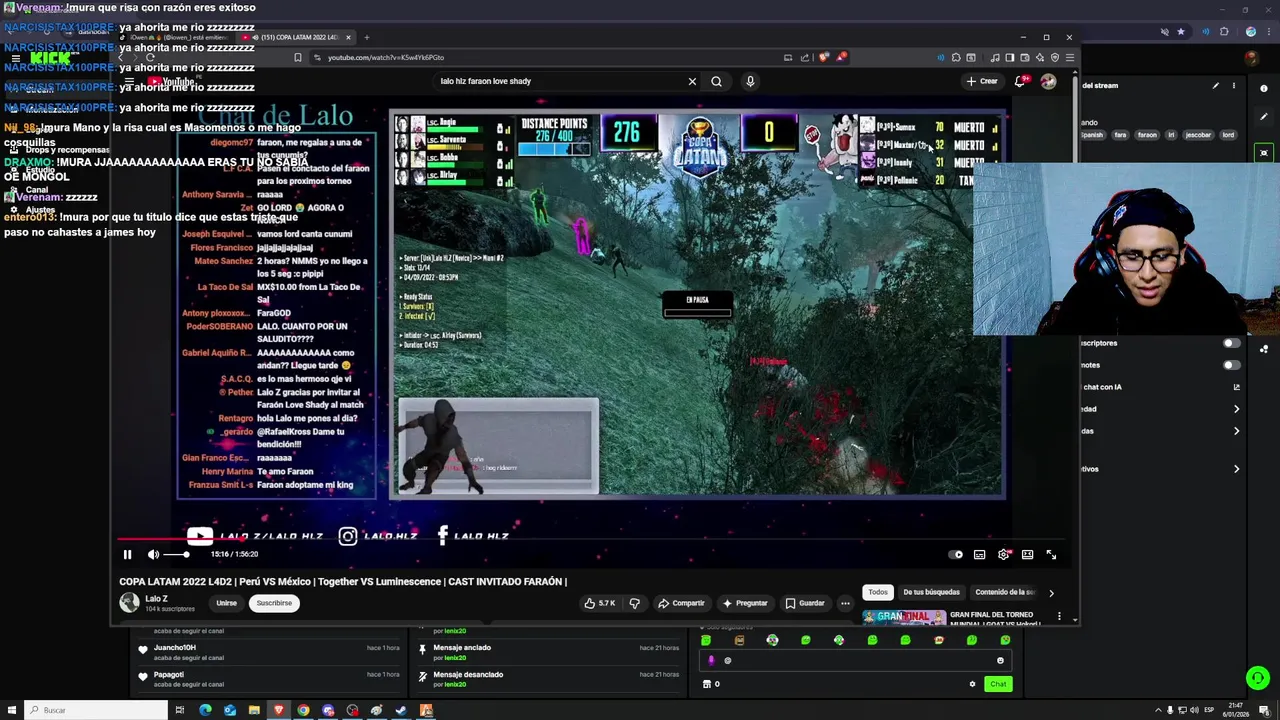Switch to the COPA LATAM 2022 tab
Viewport: 1280px width, 720px height.
click(x=298, y=37)
